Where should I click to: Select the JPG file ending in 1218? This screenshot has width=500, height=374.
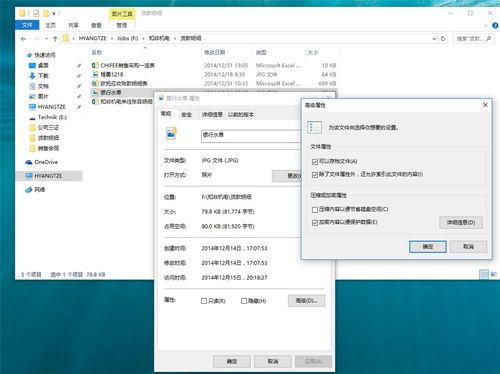(x=214, y=74)
